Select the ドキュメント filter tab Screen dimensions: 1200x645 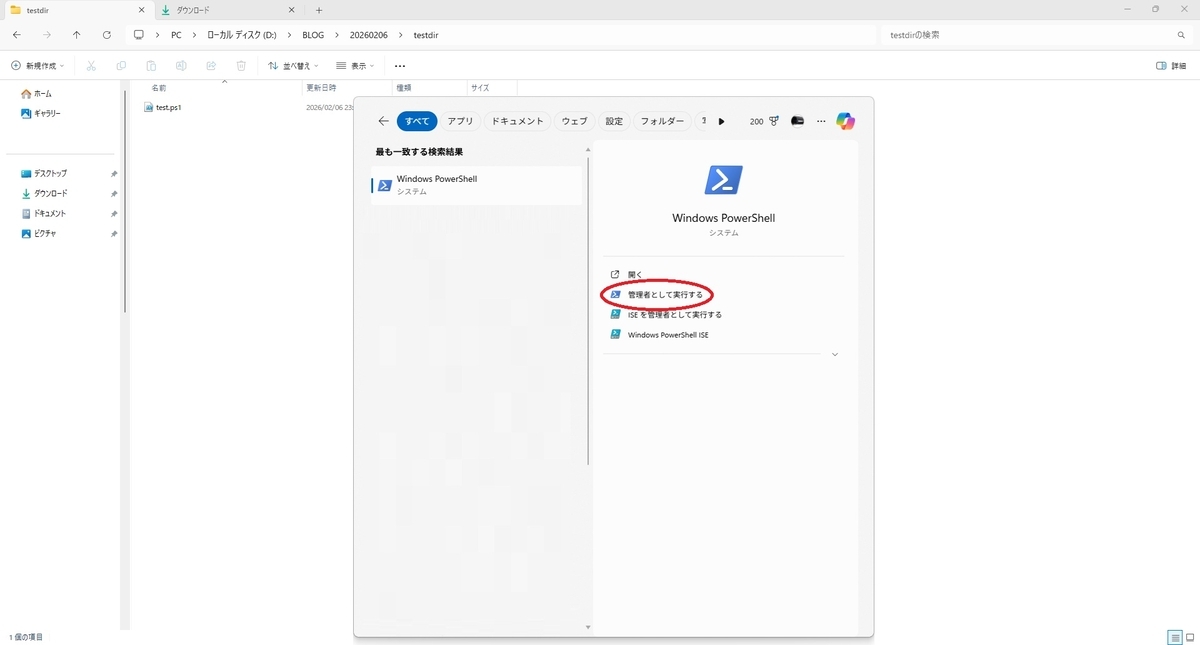(x=517, y=121)
